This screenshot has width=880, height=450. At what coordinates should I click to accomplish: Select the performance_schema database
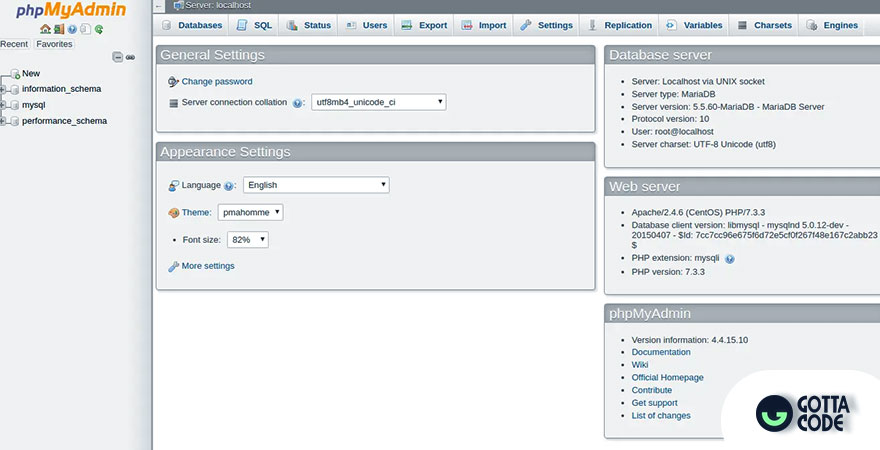[64, 121]
